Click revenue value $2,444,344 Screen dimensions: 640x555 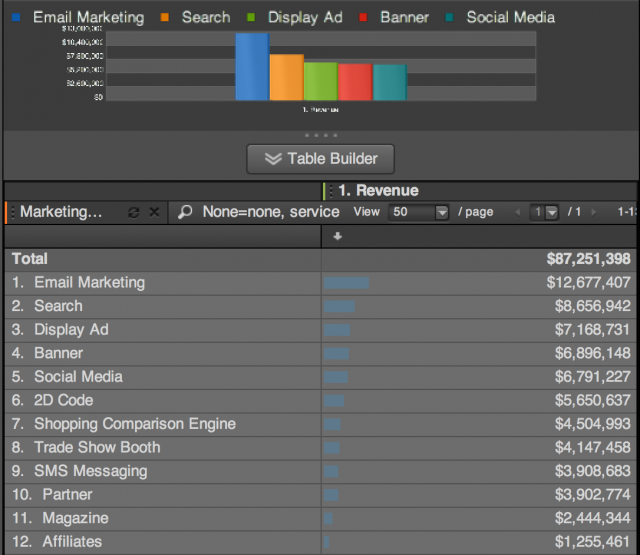(593, 518)
